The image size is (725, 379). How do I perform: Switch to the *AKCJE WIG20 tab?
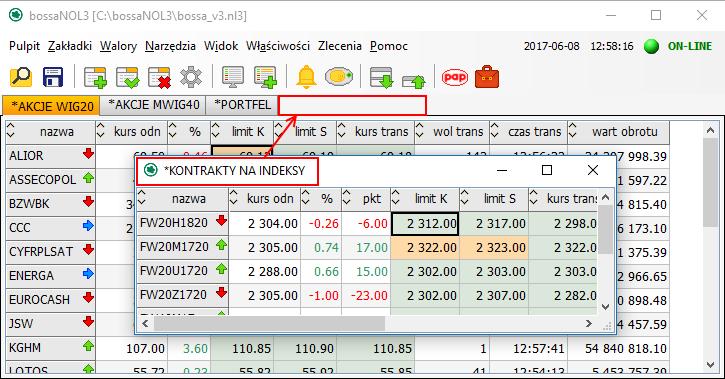(51, 106)
